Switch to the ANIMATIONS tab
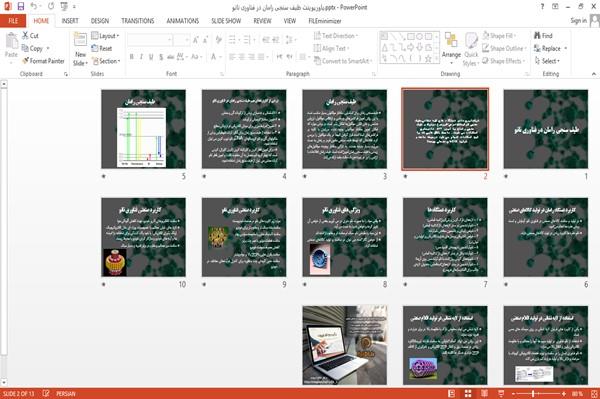Viewport: 600px width, 399px height. pyautogui.click(x=183, y=21)
